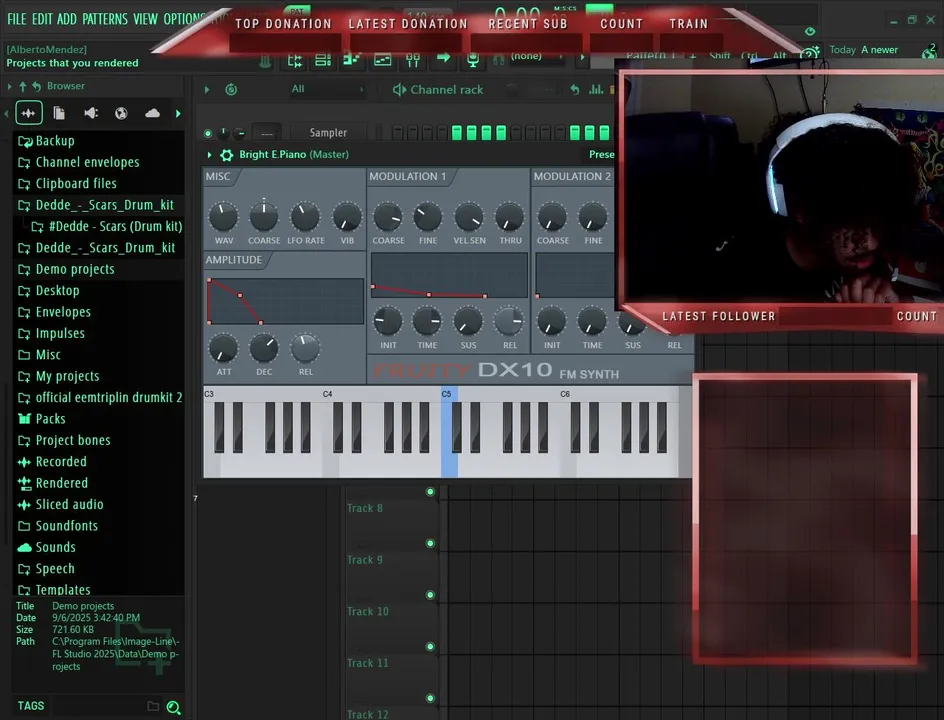Click the Sampler channel button
The image size is (944, 720).
[x=328, y=132]
